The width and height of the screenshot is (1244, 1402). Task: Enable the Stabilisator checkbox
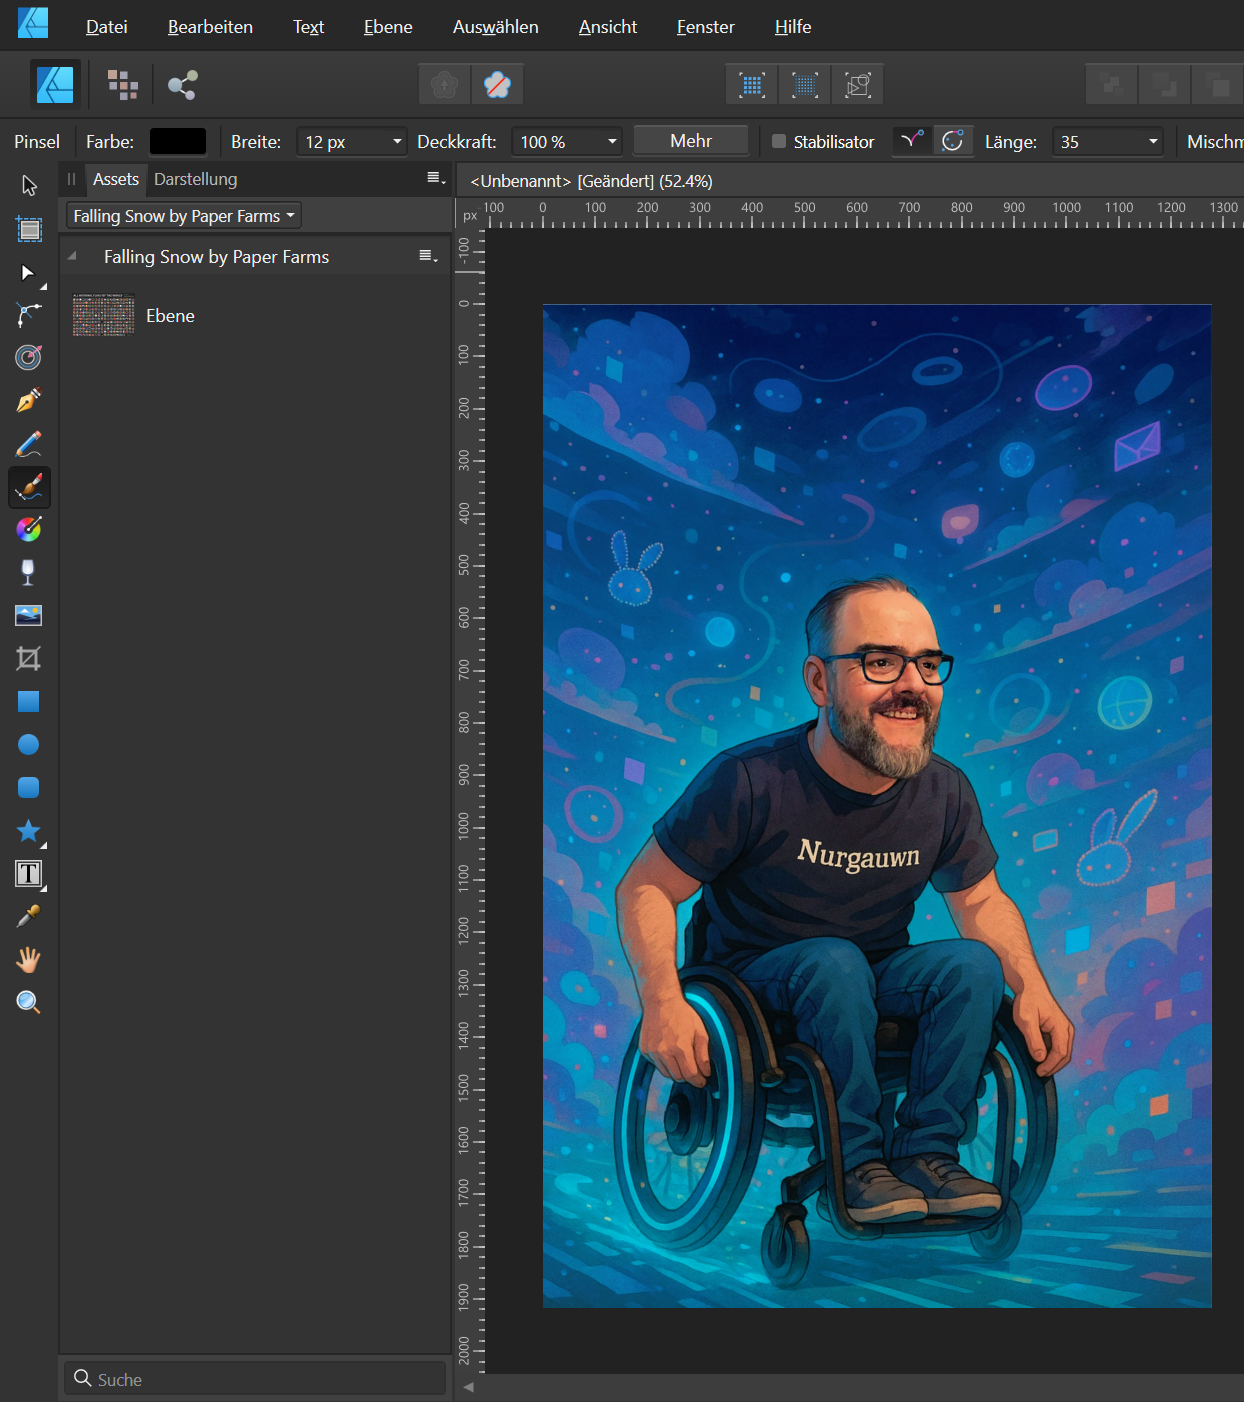[779, 142]
